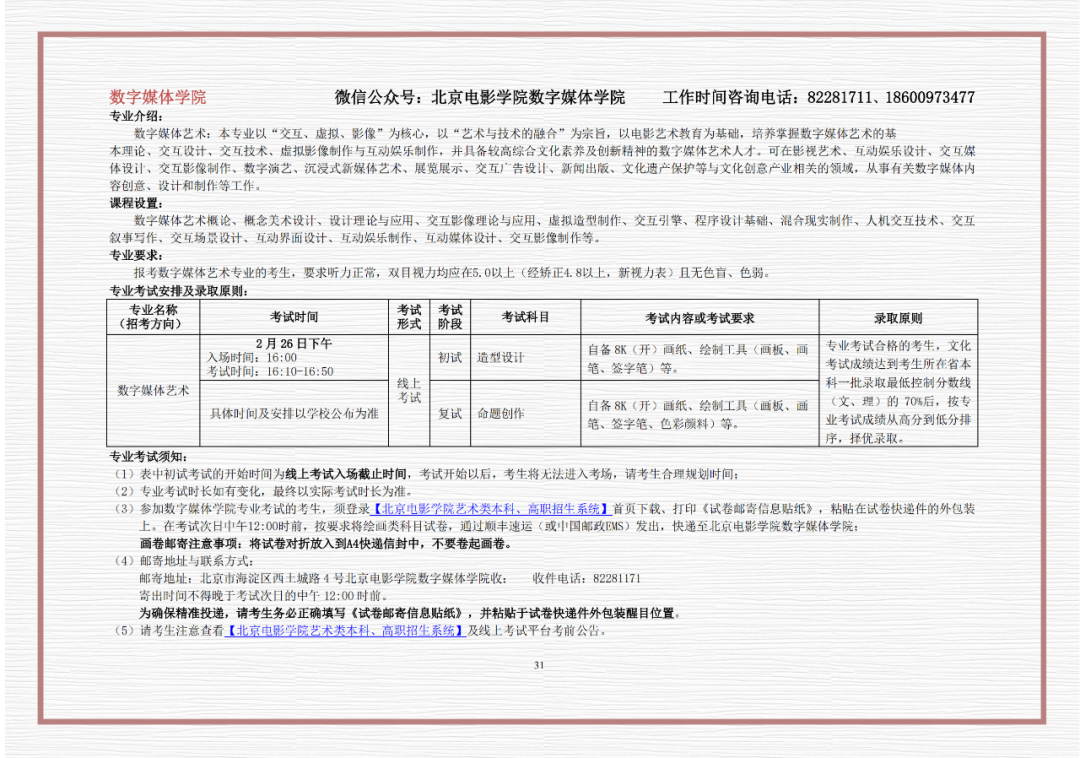Click the 专业考试须知 heading

pyautogui.click(x=149, y=456)
